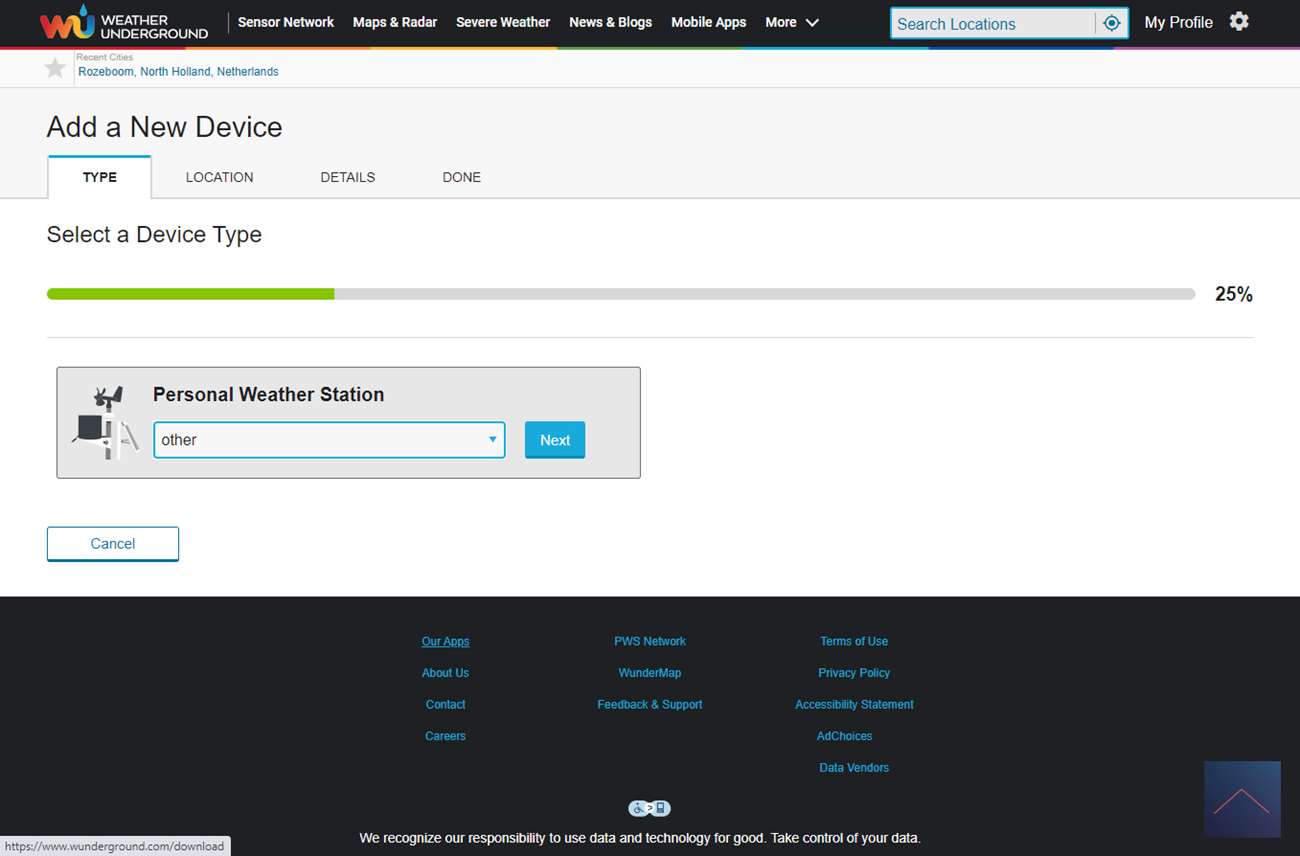Click the scroll-to-top arrow button
The width and height of the screenshot is (1300, 856).
pyautogui.click(x=1242, y=799)
